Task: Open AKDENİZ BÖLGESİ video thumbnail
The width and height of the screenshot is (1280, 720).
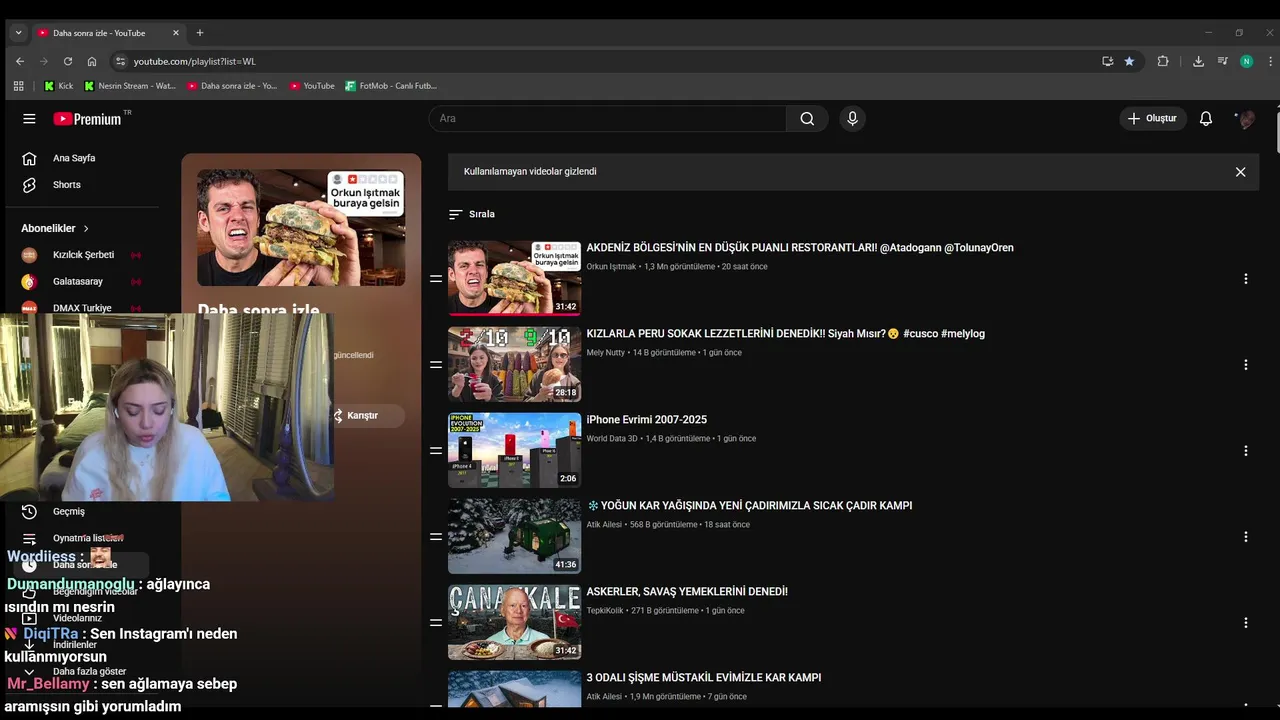Action: point(514,278)
